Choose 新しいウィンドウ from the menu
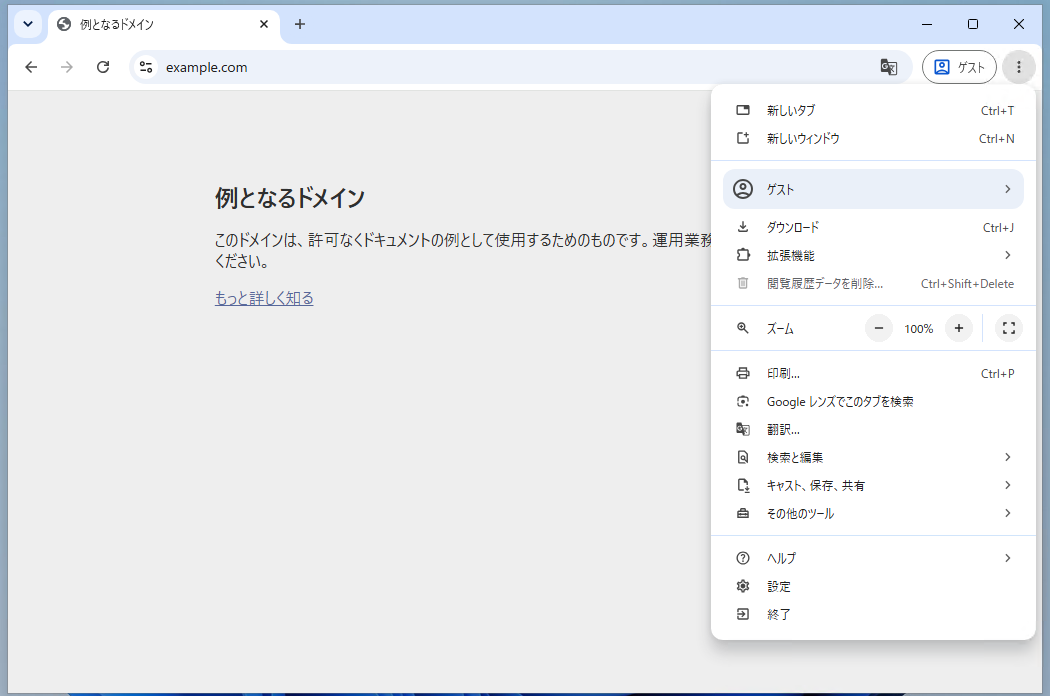The height and width of the screenshot is (696, 1050). [873, 139]
